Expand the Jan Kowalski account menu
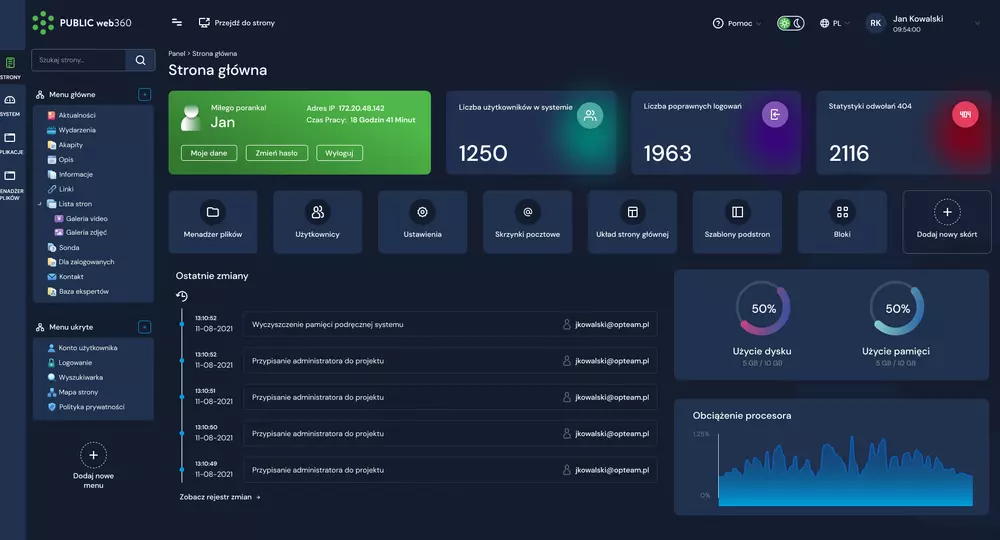 [x=976, y=23]
